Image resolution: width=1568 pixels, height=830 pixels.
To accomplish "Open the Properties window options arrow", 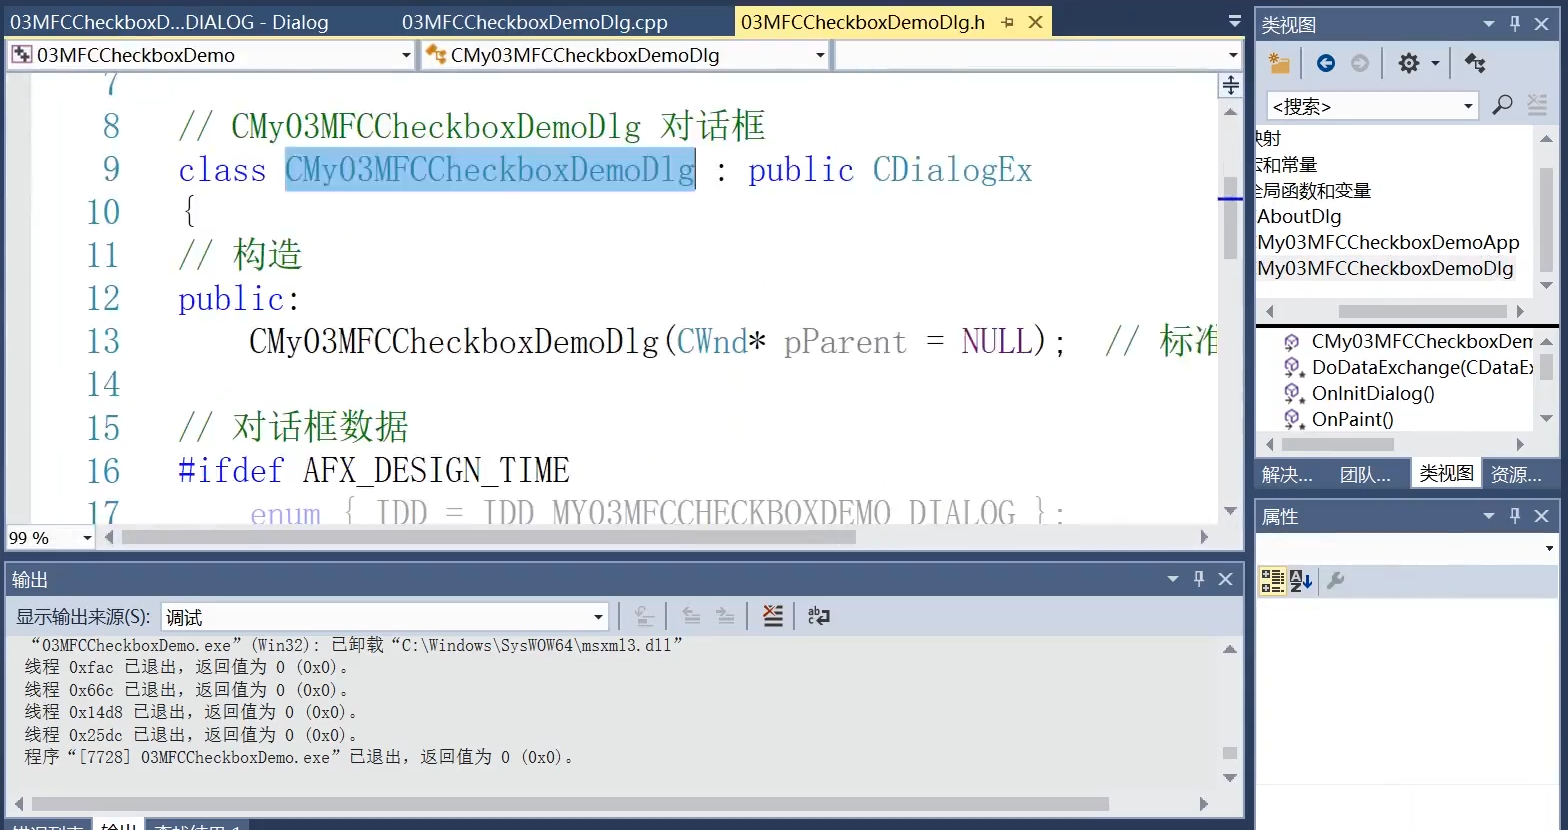I will coord(1489,516).
